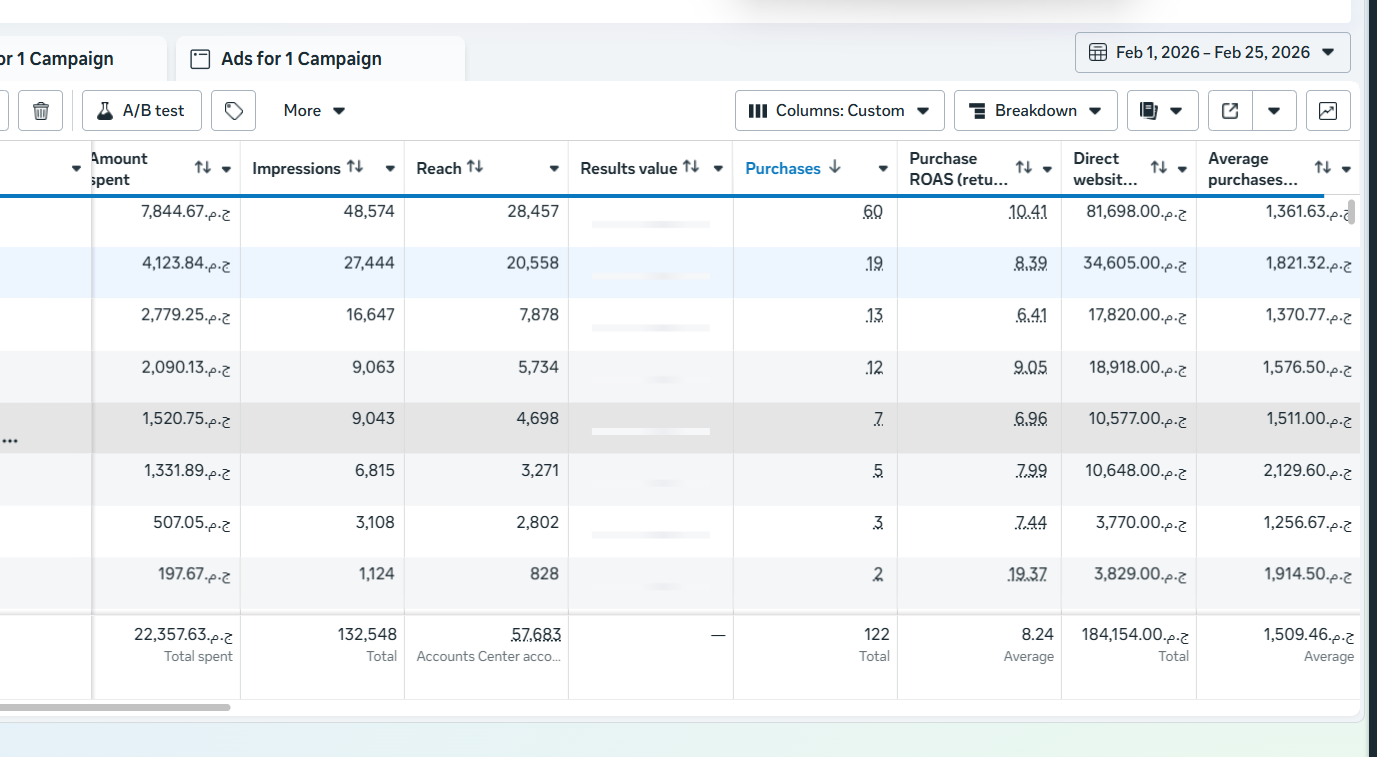Sort by Amount spent arrows
1377x757 pixels.
(x=203, y=169)
